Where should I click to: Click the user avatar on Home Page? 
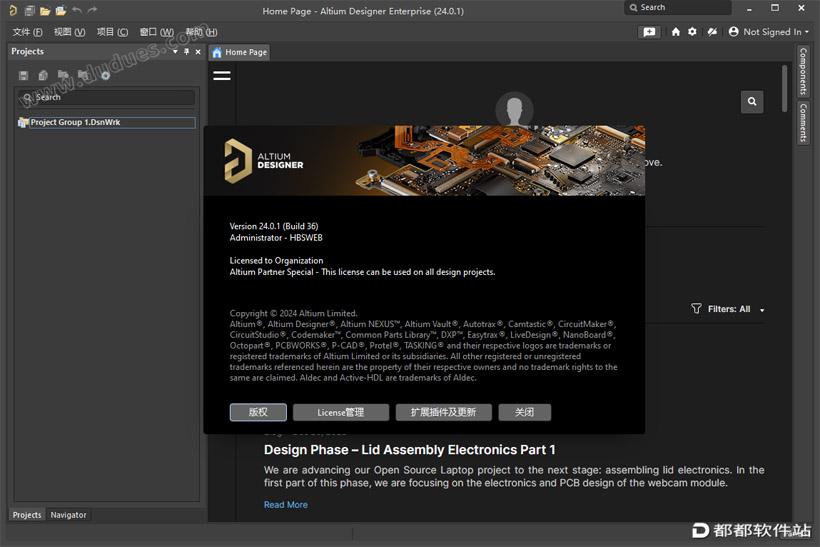tap(514, 109)
